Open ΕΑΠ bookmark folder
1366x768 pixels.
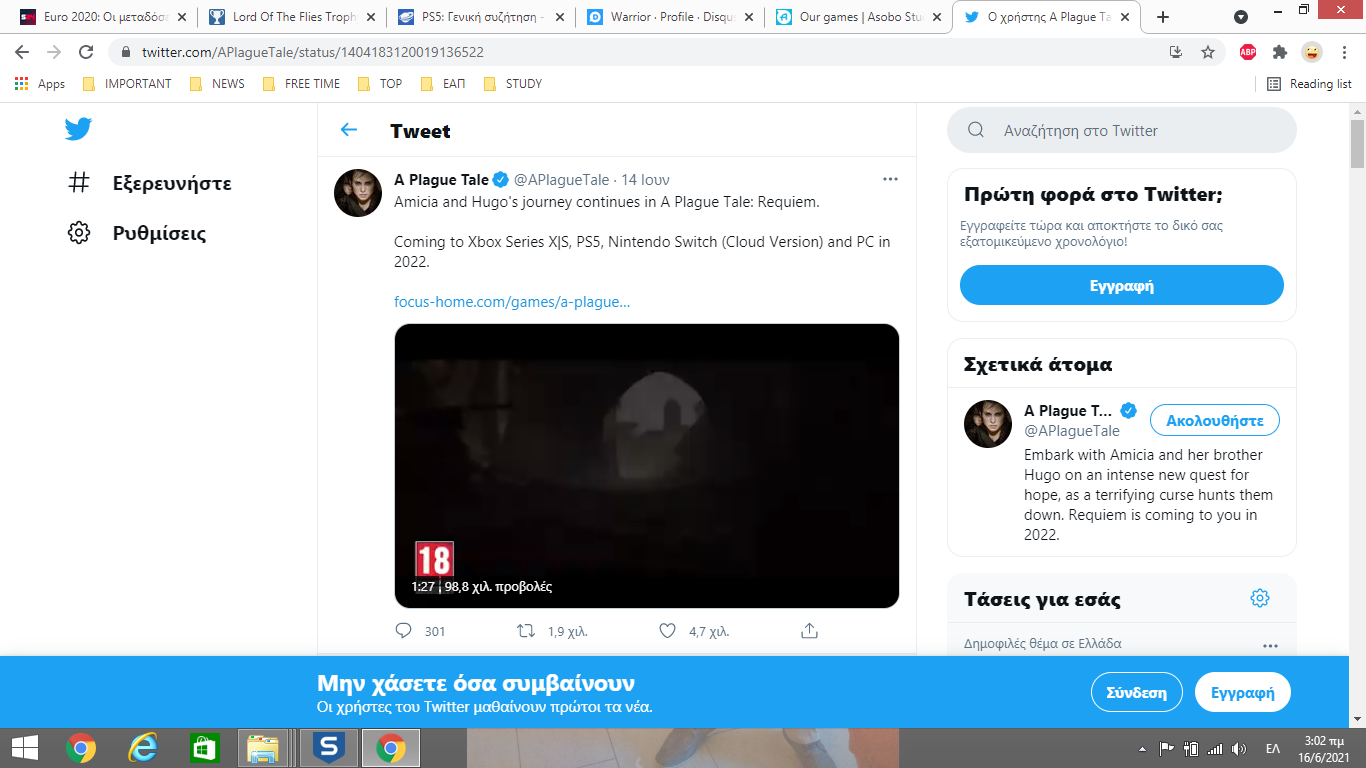[443, 84]
